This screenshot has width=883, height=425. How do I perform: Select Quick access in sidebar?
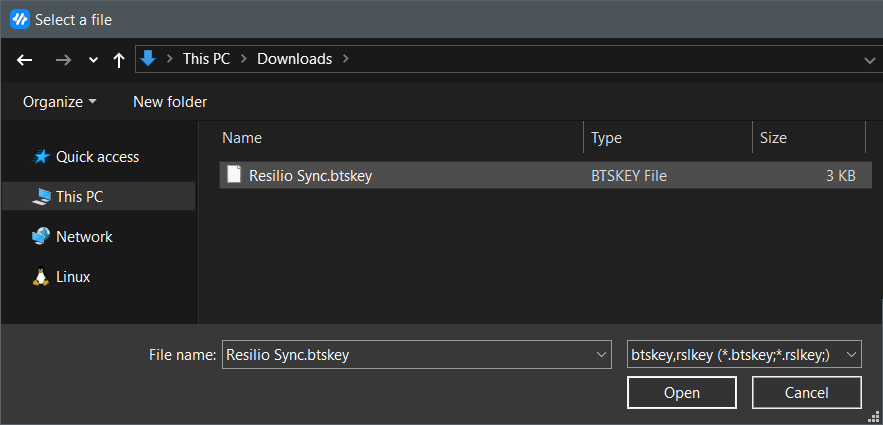(97, 156)
